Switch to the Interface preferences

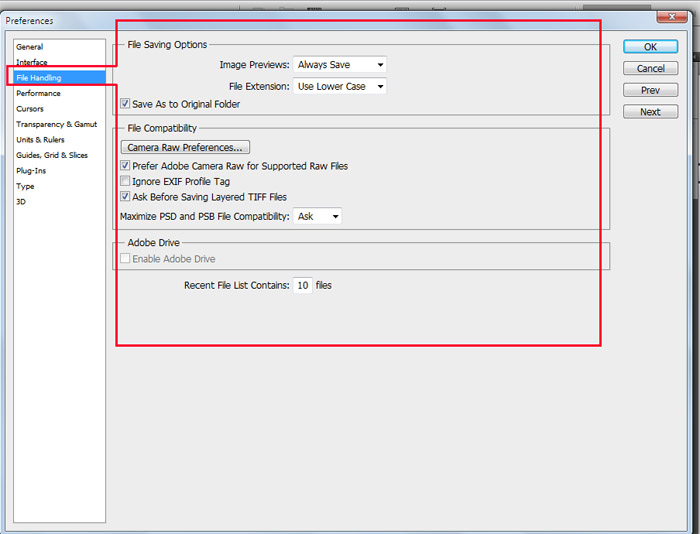coord(32,62)
